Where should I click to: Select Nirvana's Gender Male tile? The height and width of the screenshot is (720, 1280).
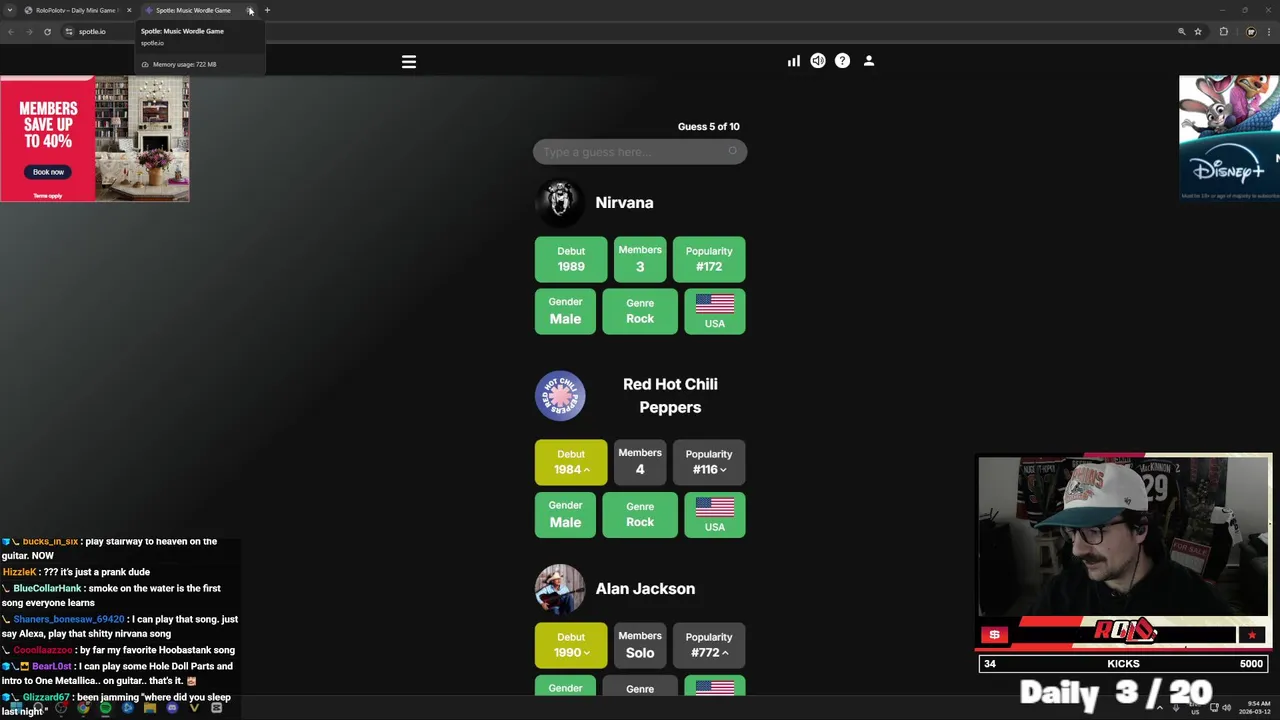click(565, 311)
